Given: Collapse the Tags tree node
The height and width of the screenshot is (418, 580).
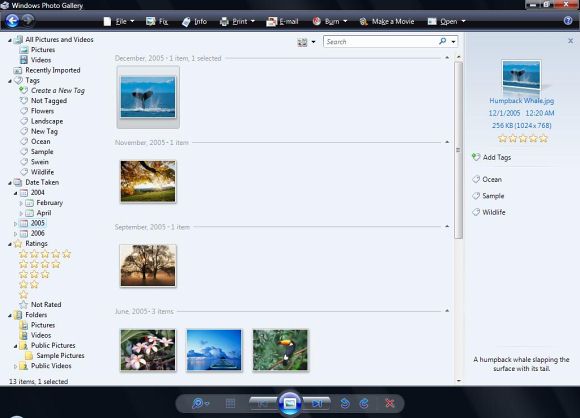Looking at the screenshot, I should click(x=10, y=81).
